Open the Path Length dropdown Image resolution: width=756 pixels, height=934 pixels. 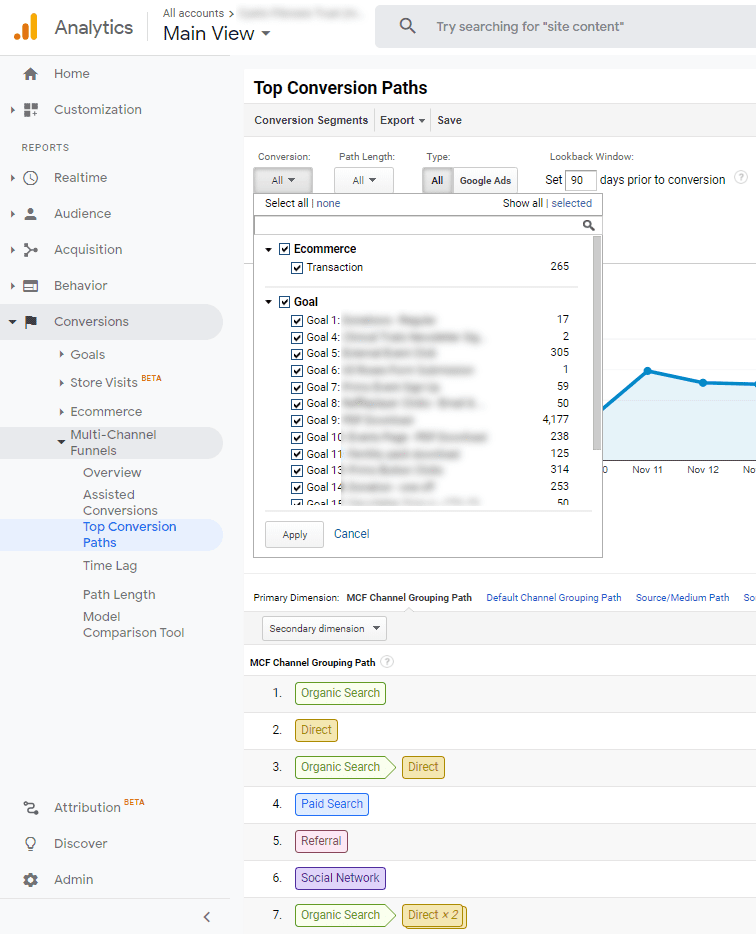coord(363,181)
